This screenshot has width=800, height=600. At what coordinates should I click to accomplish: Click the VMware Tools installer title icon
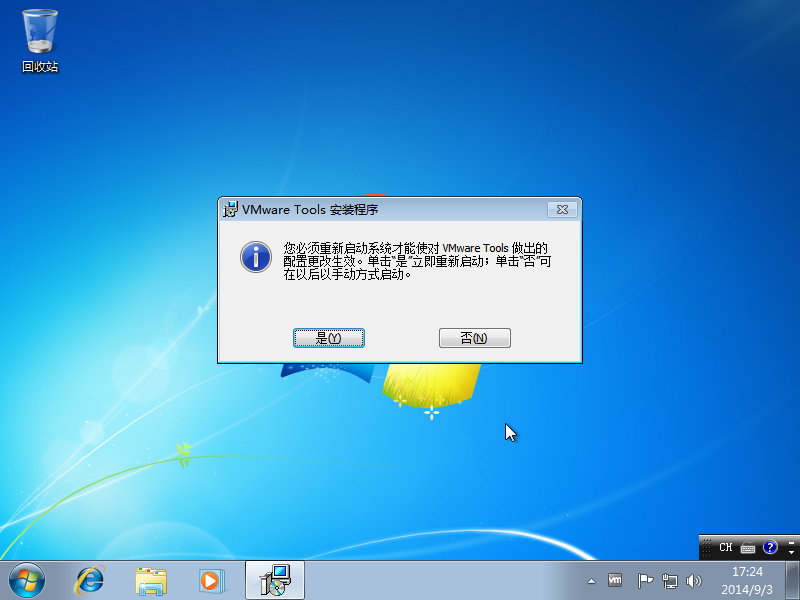pyautogui.click(x=231, y=209)
